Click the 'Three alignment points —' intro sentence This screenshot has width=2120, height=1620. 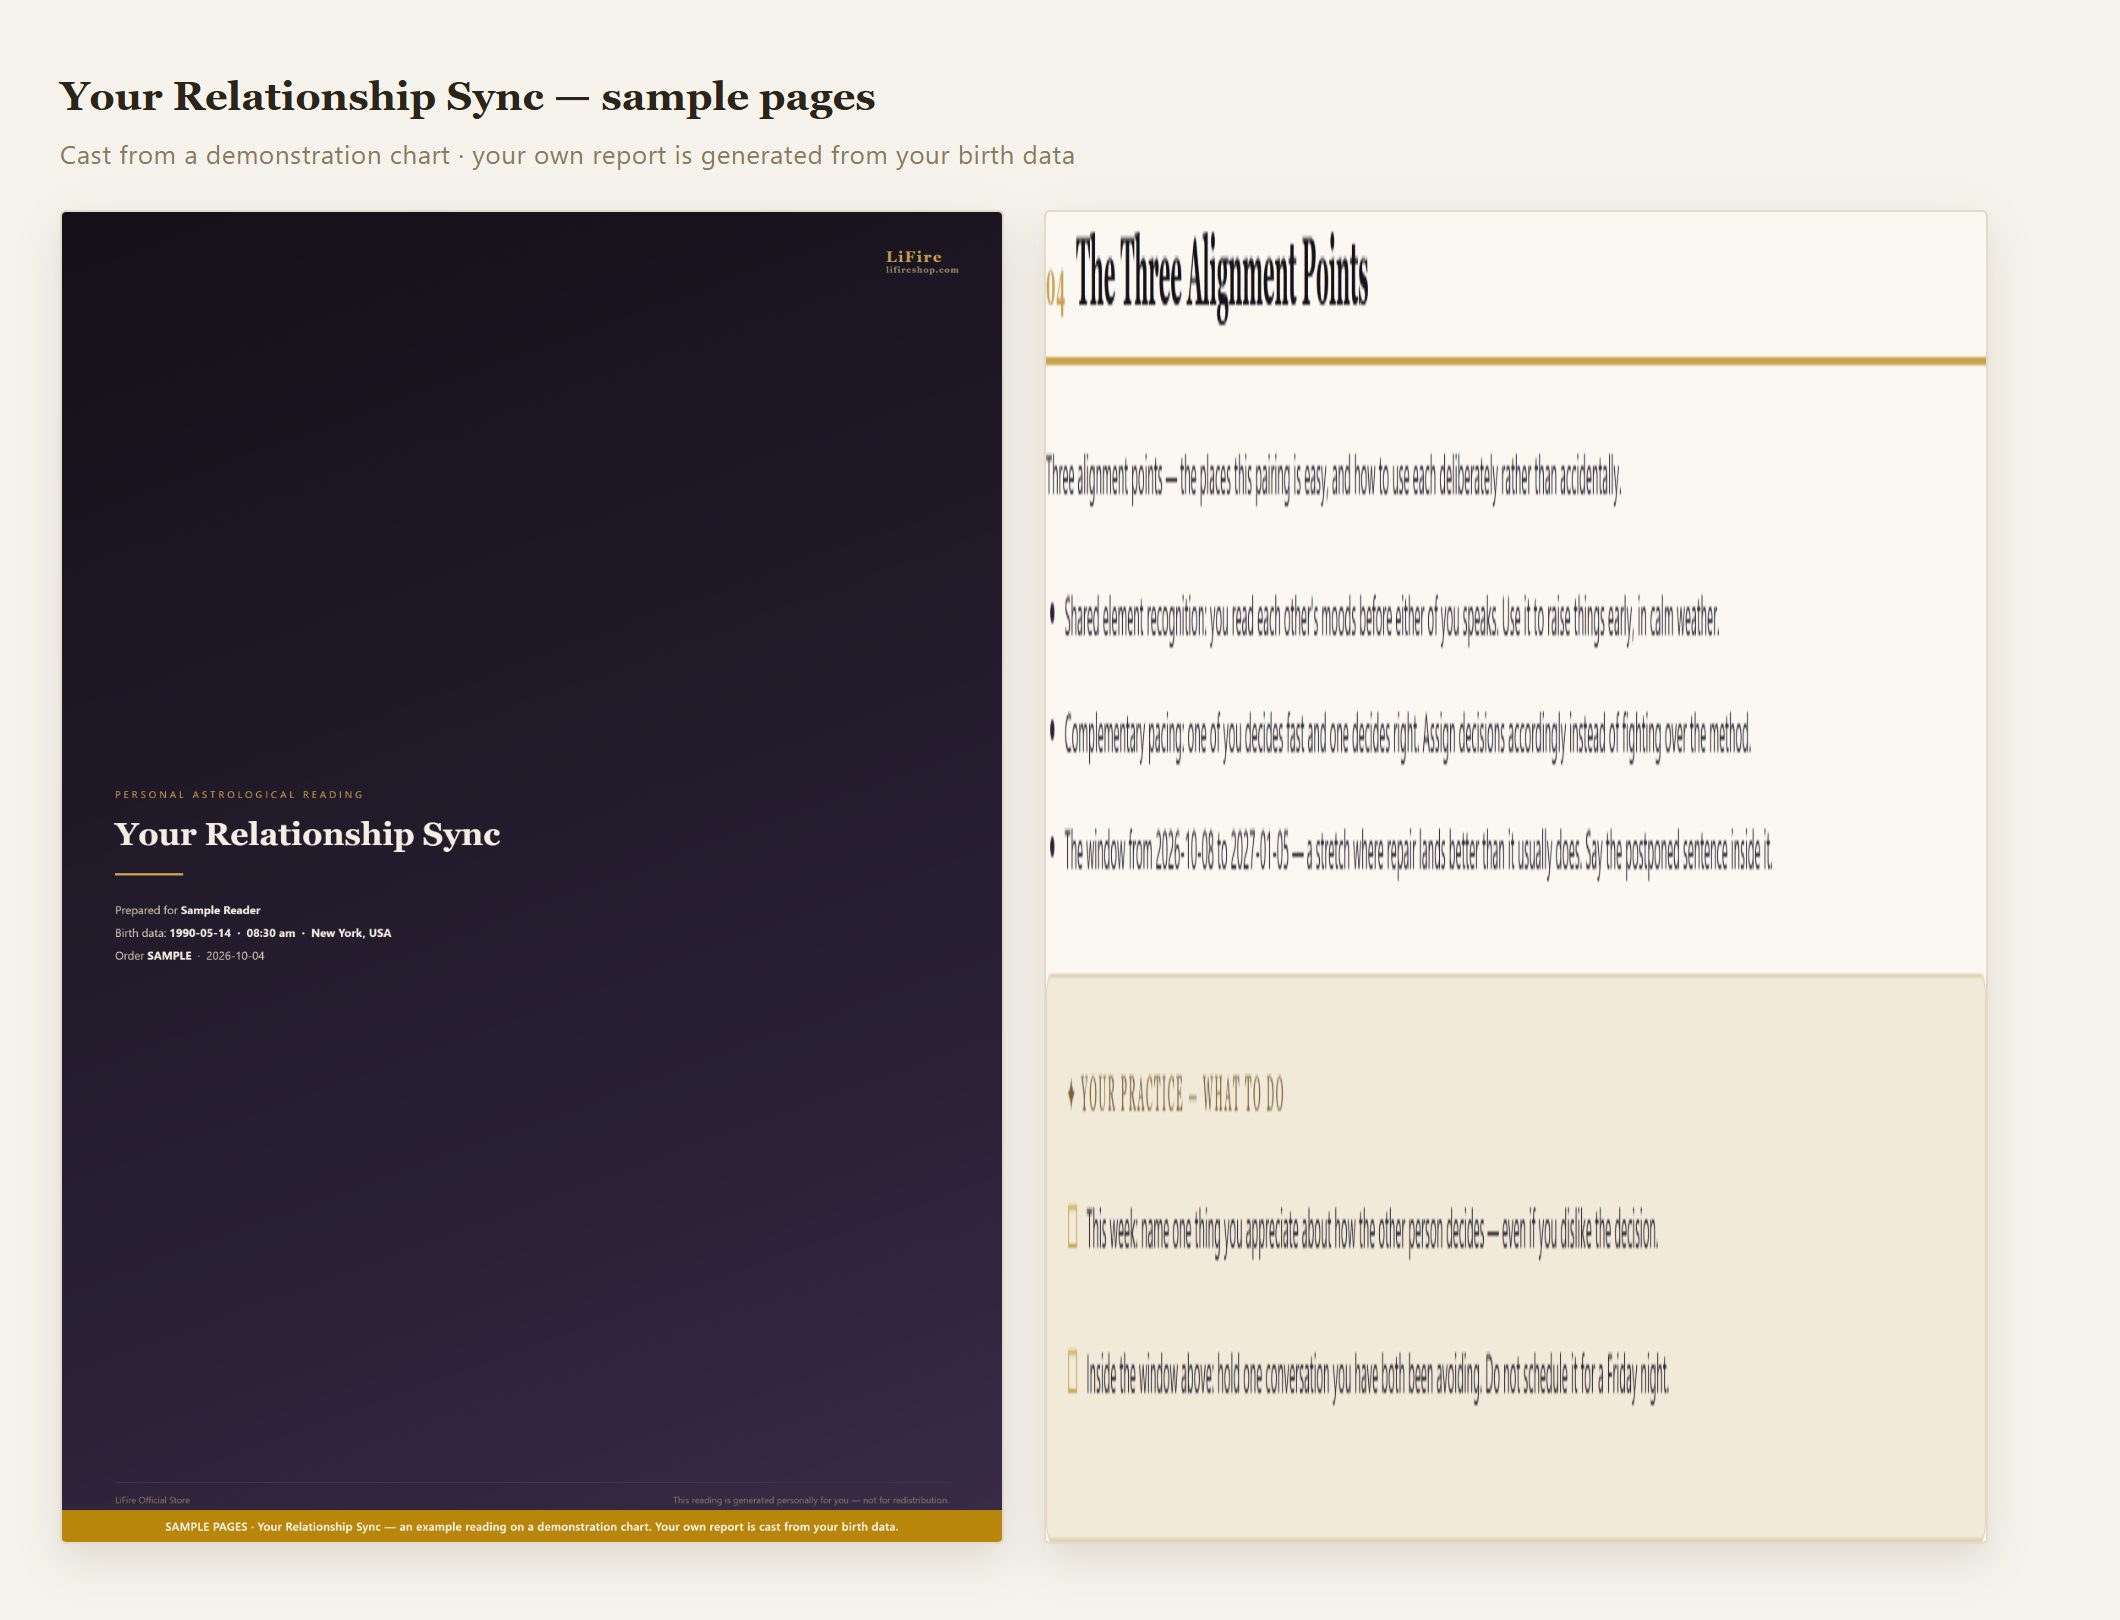coord(1334,479)
